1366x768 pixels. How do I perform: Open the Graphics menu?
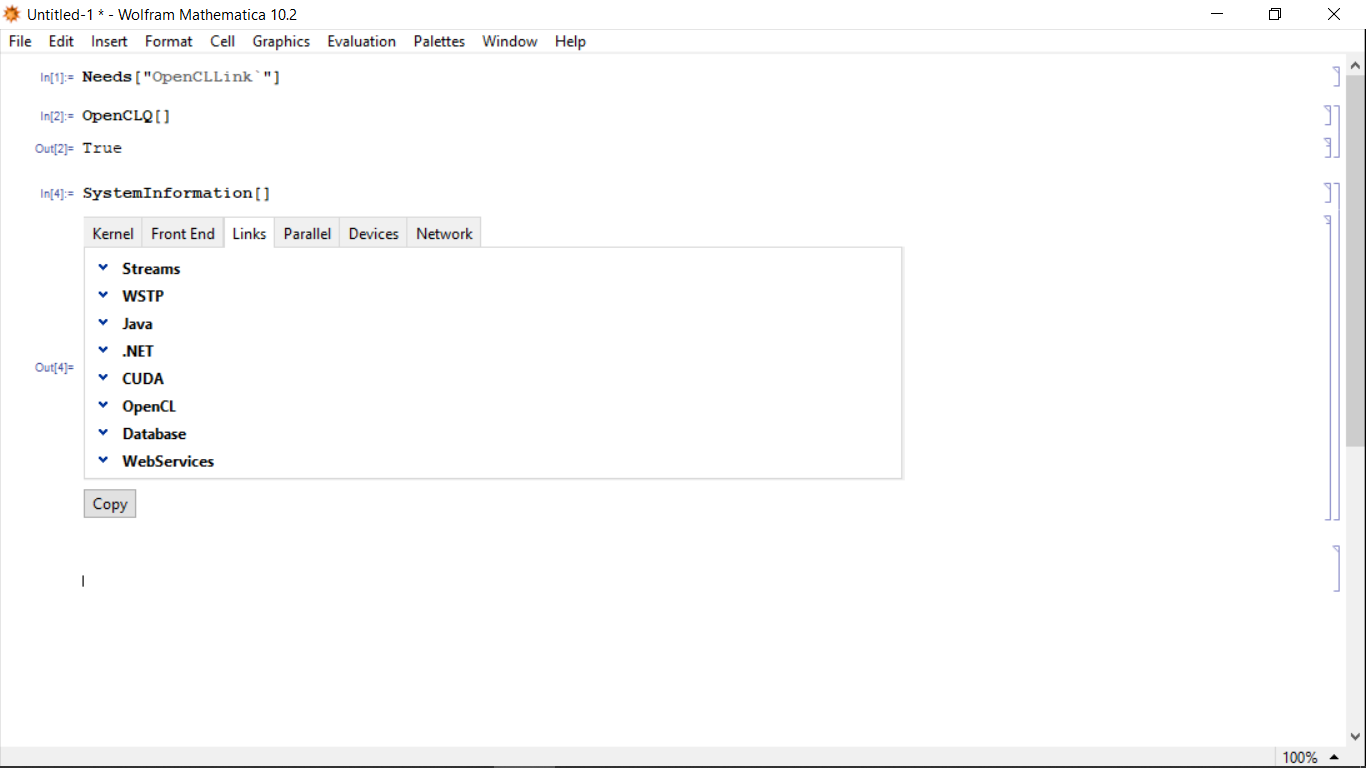281,41
